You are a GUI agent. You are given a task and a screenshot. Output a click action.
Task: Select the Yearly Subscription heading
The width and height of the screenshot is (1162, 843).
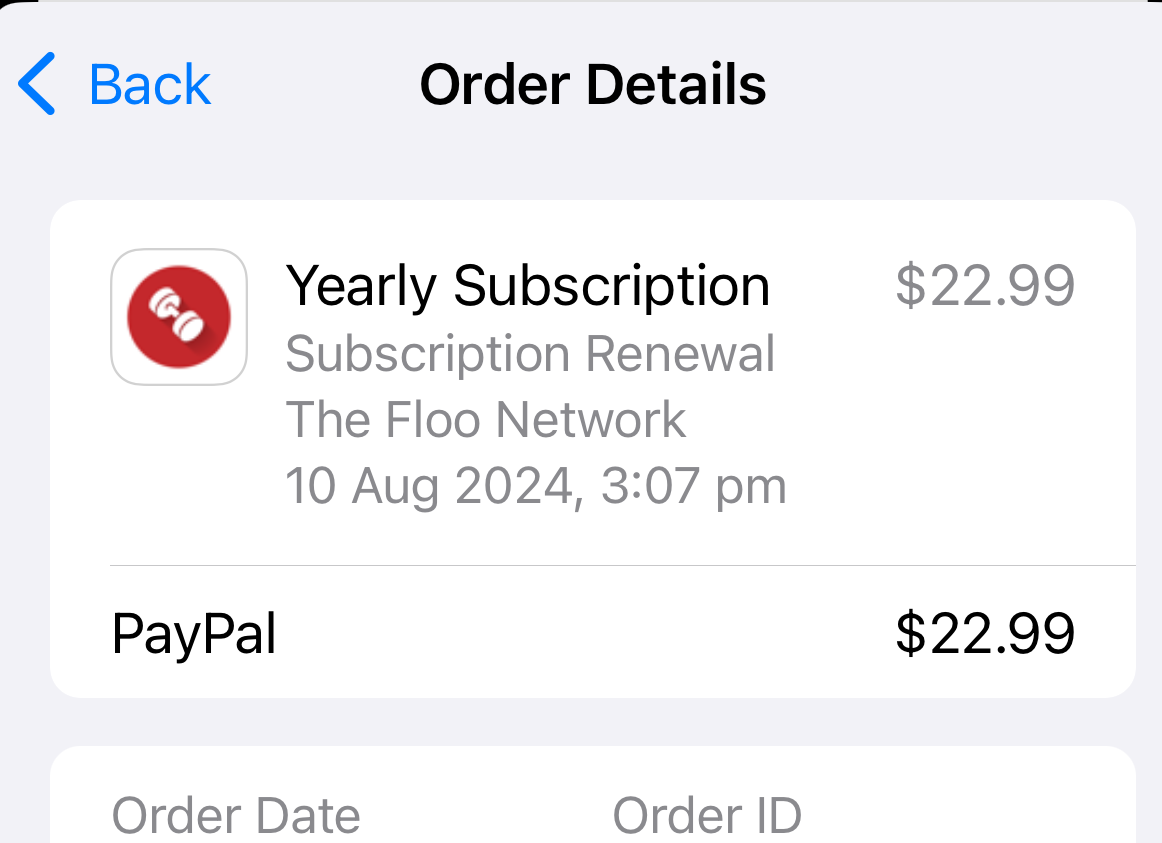point(527,286)
